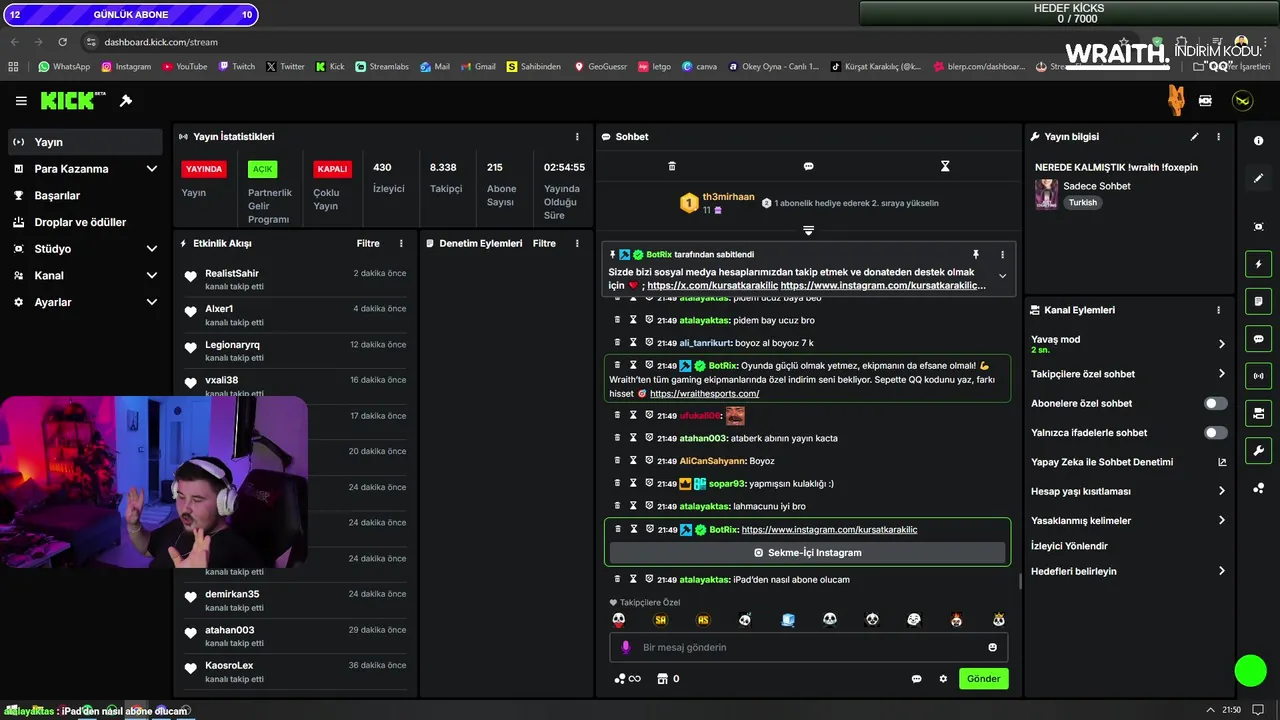The width and height of the screenshot is (1280, 720).
Task: Select Yayın in the left sidebar
Action: [x=85, y=142]
